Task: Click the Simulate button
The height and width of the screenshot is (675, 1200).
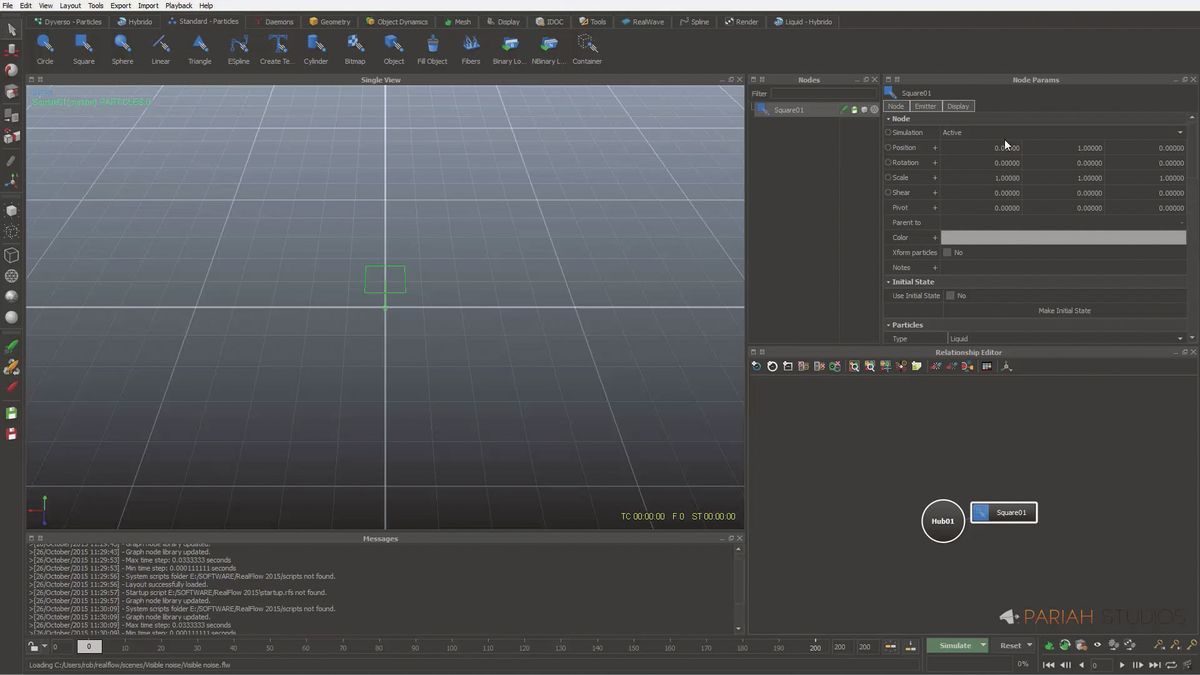Action: tap(955, 646)
